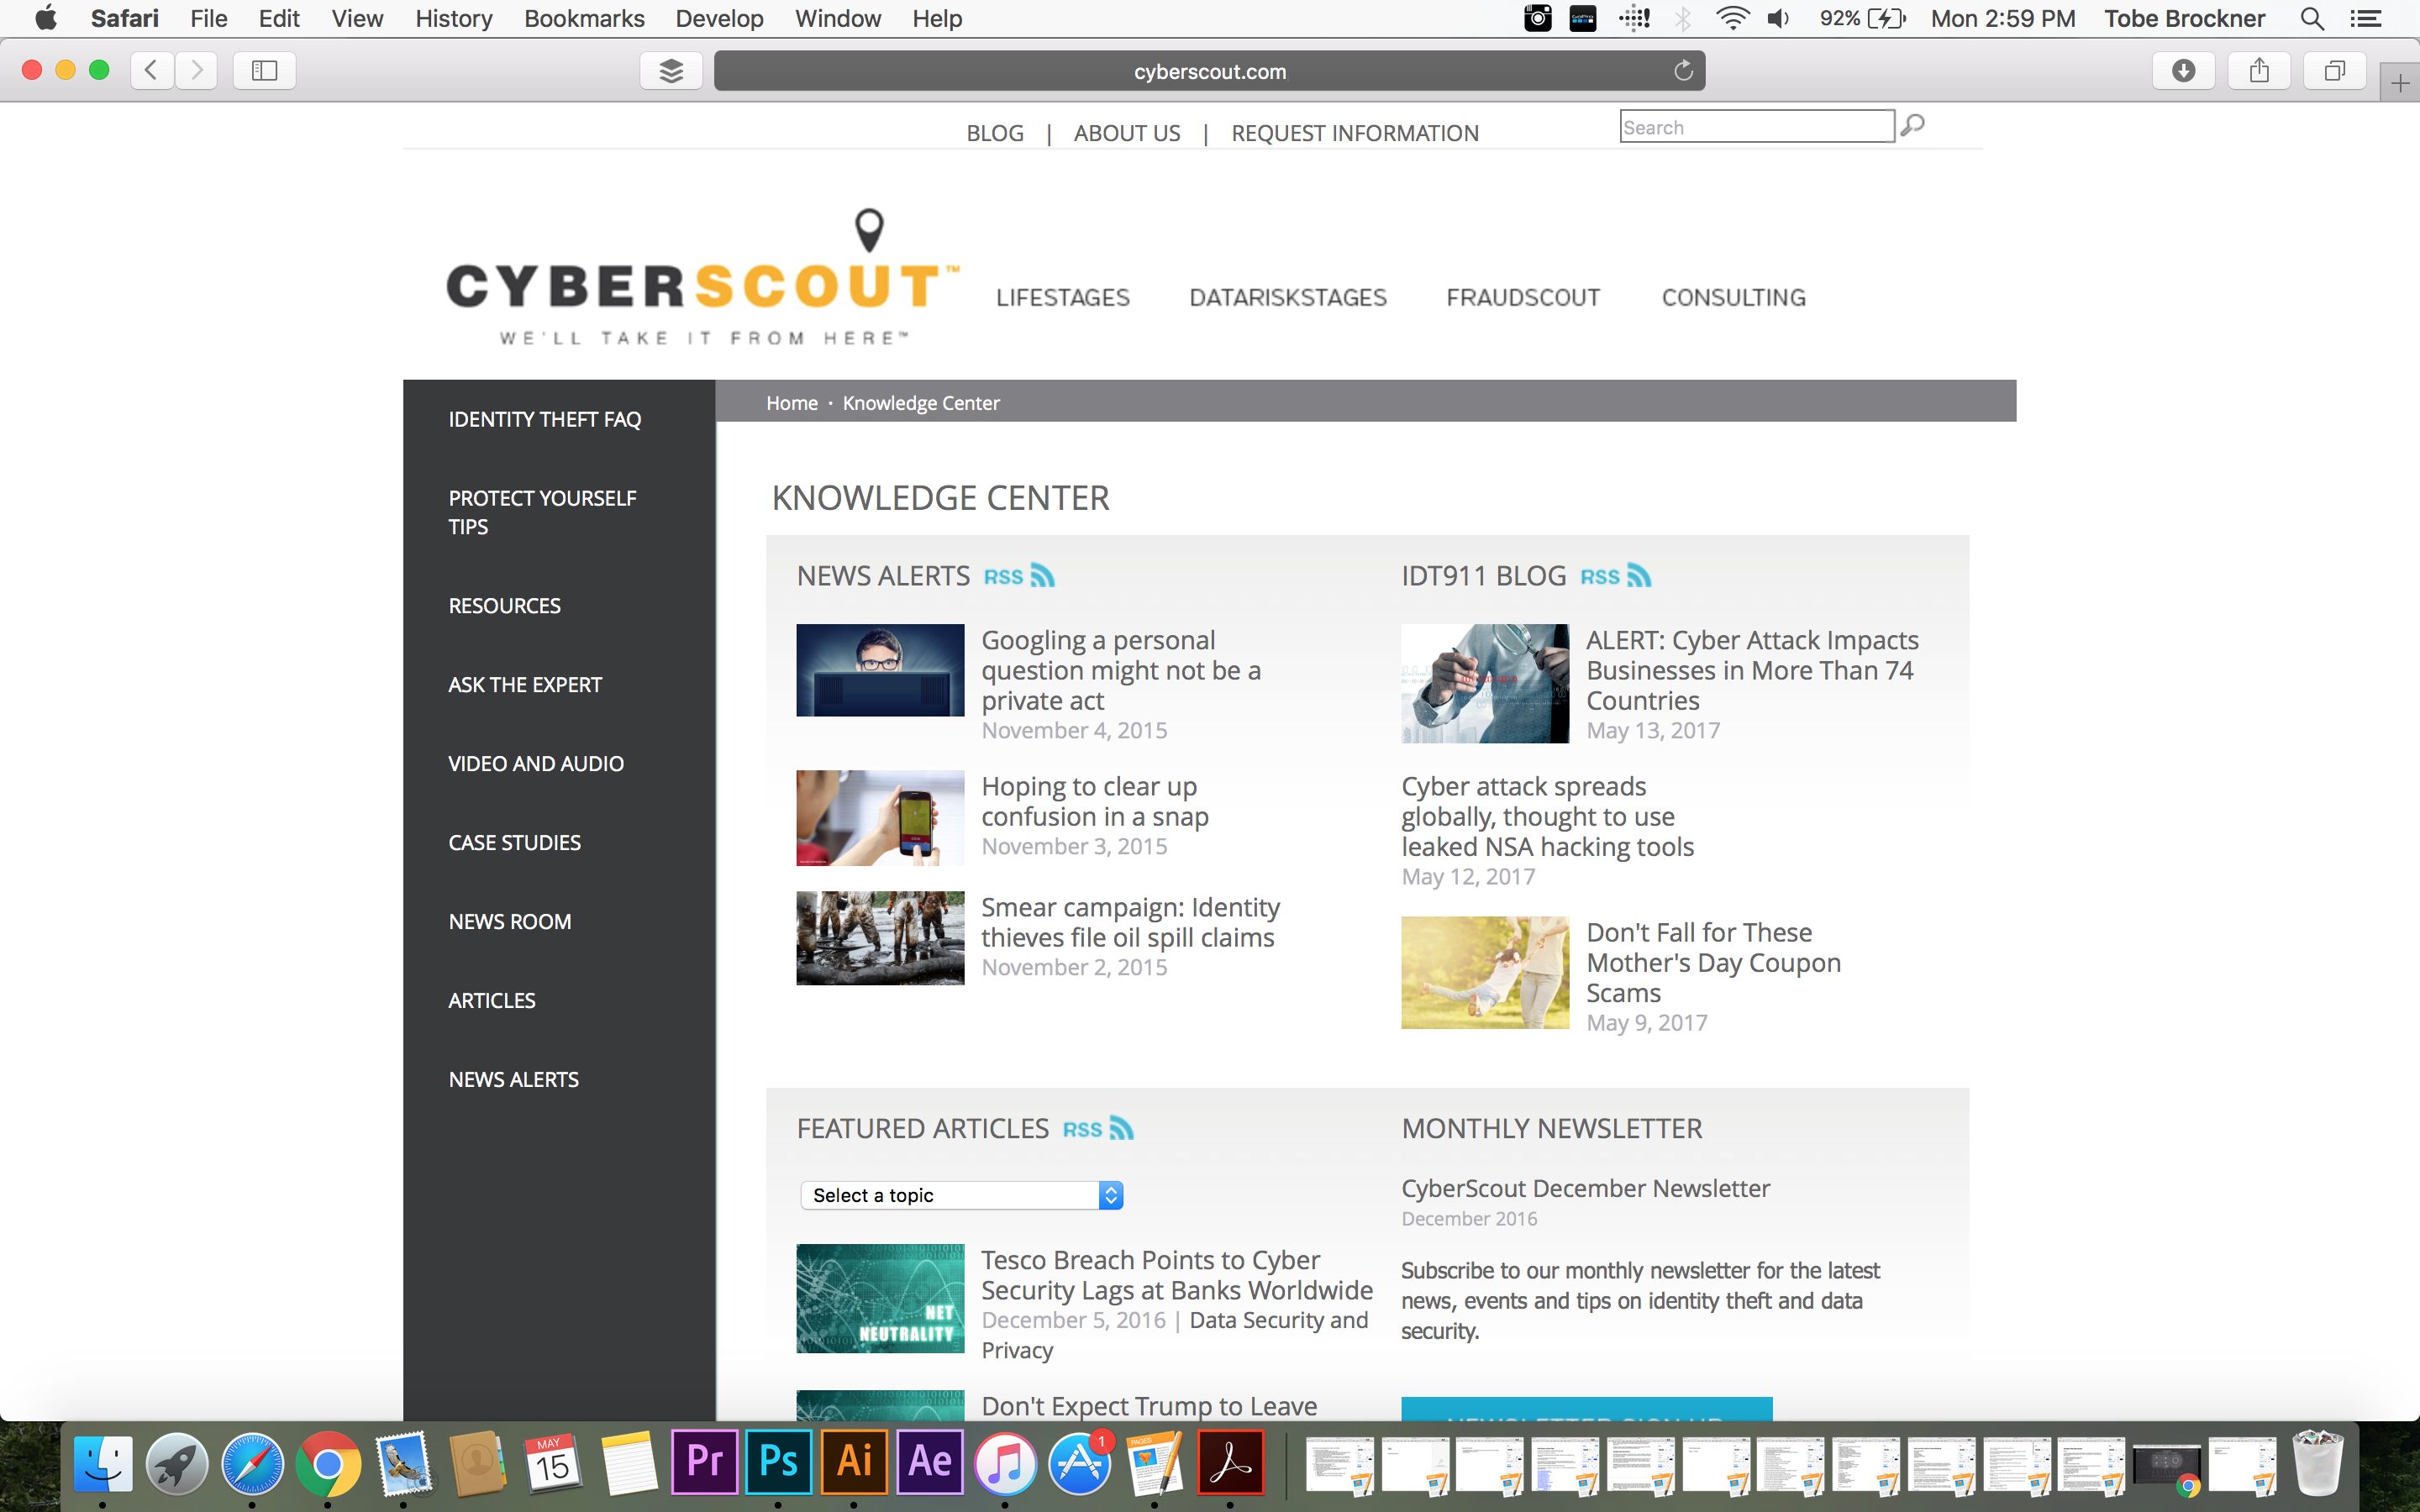This screenshot has height=1512, width=2420.
Task: Open Adobe Illustrator from the Dock
Action: click(854, 1462)
